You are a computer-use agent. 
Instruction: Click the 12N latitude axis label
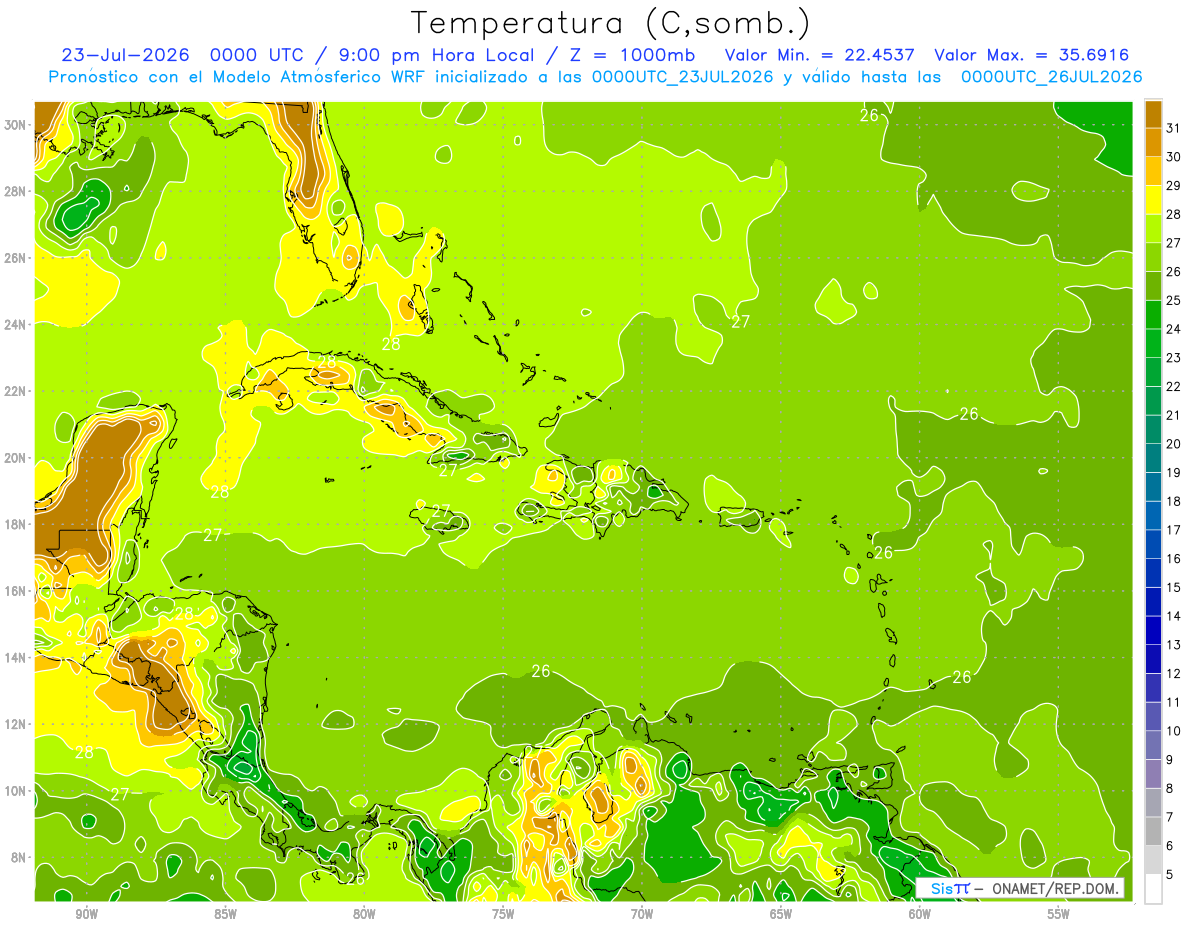pos(16,724)
